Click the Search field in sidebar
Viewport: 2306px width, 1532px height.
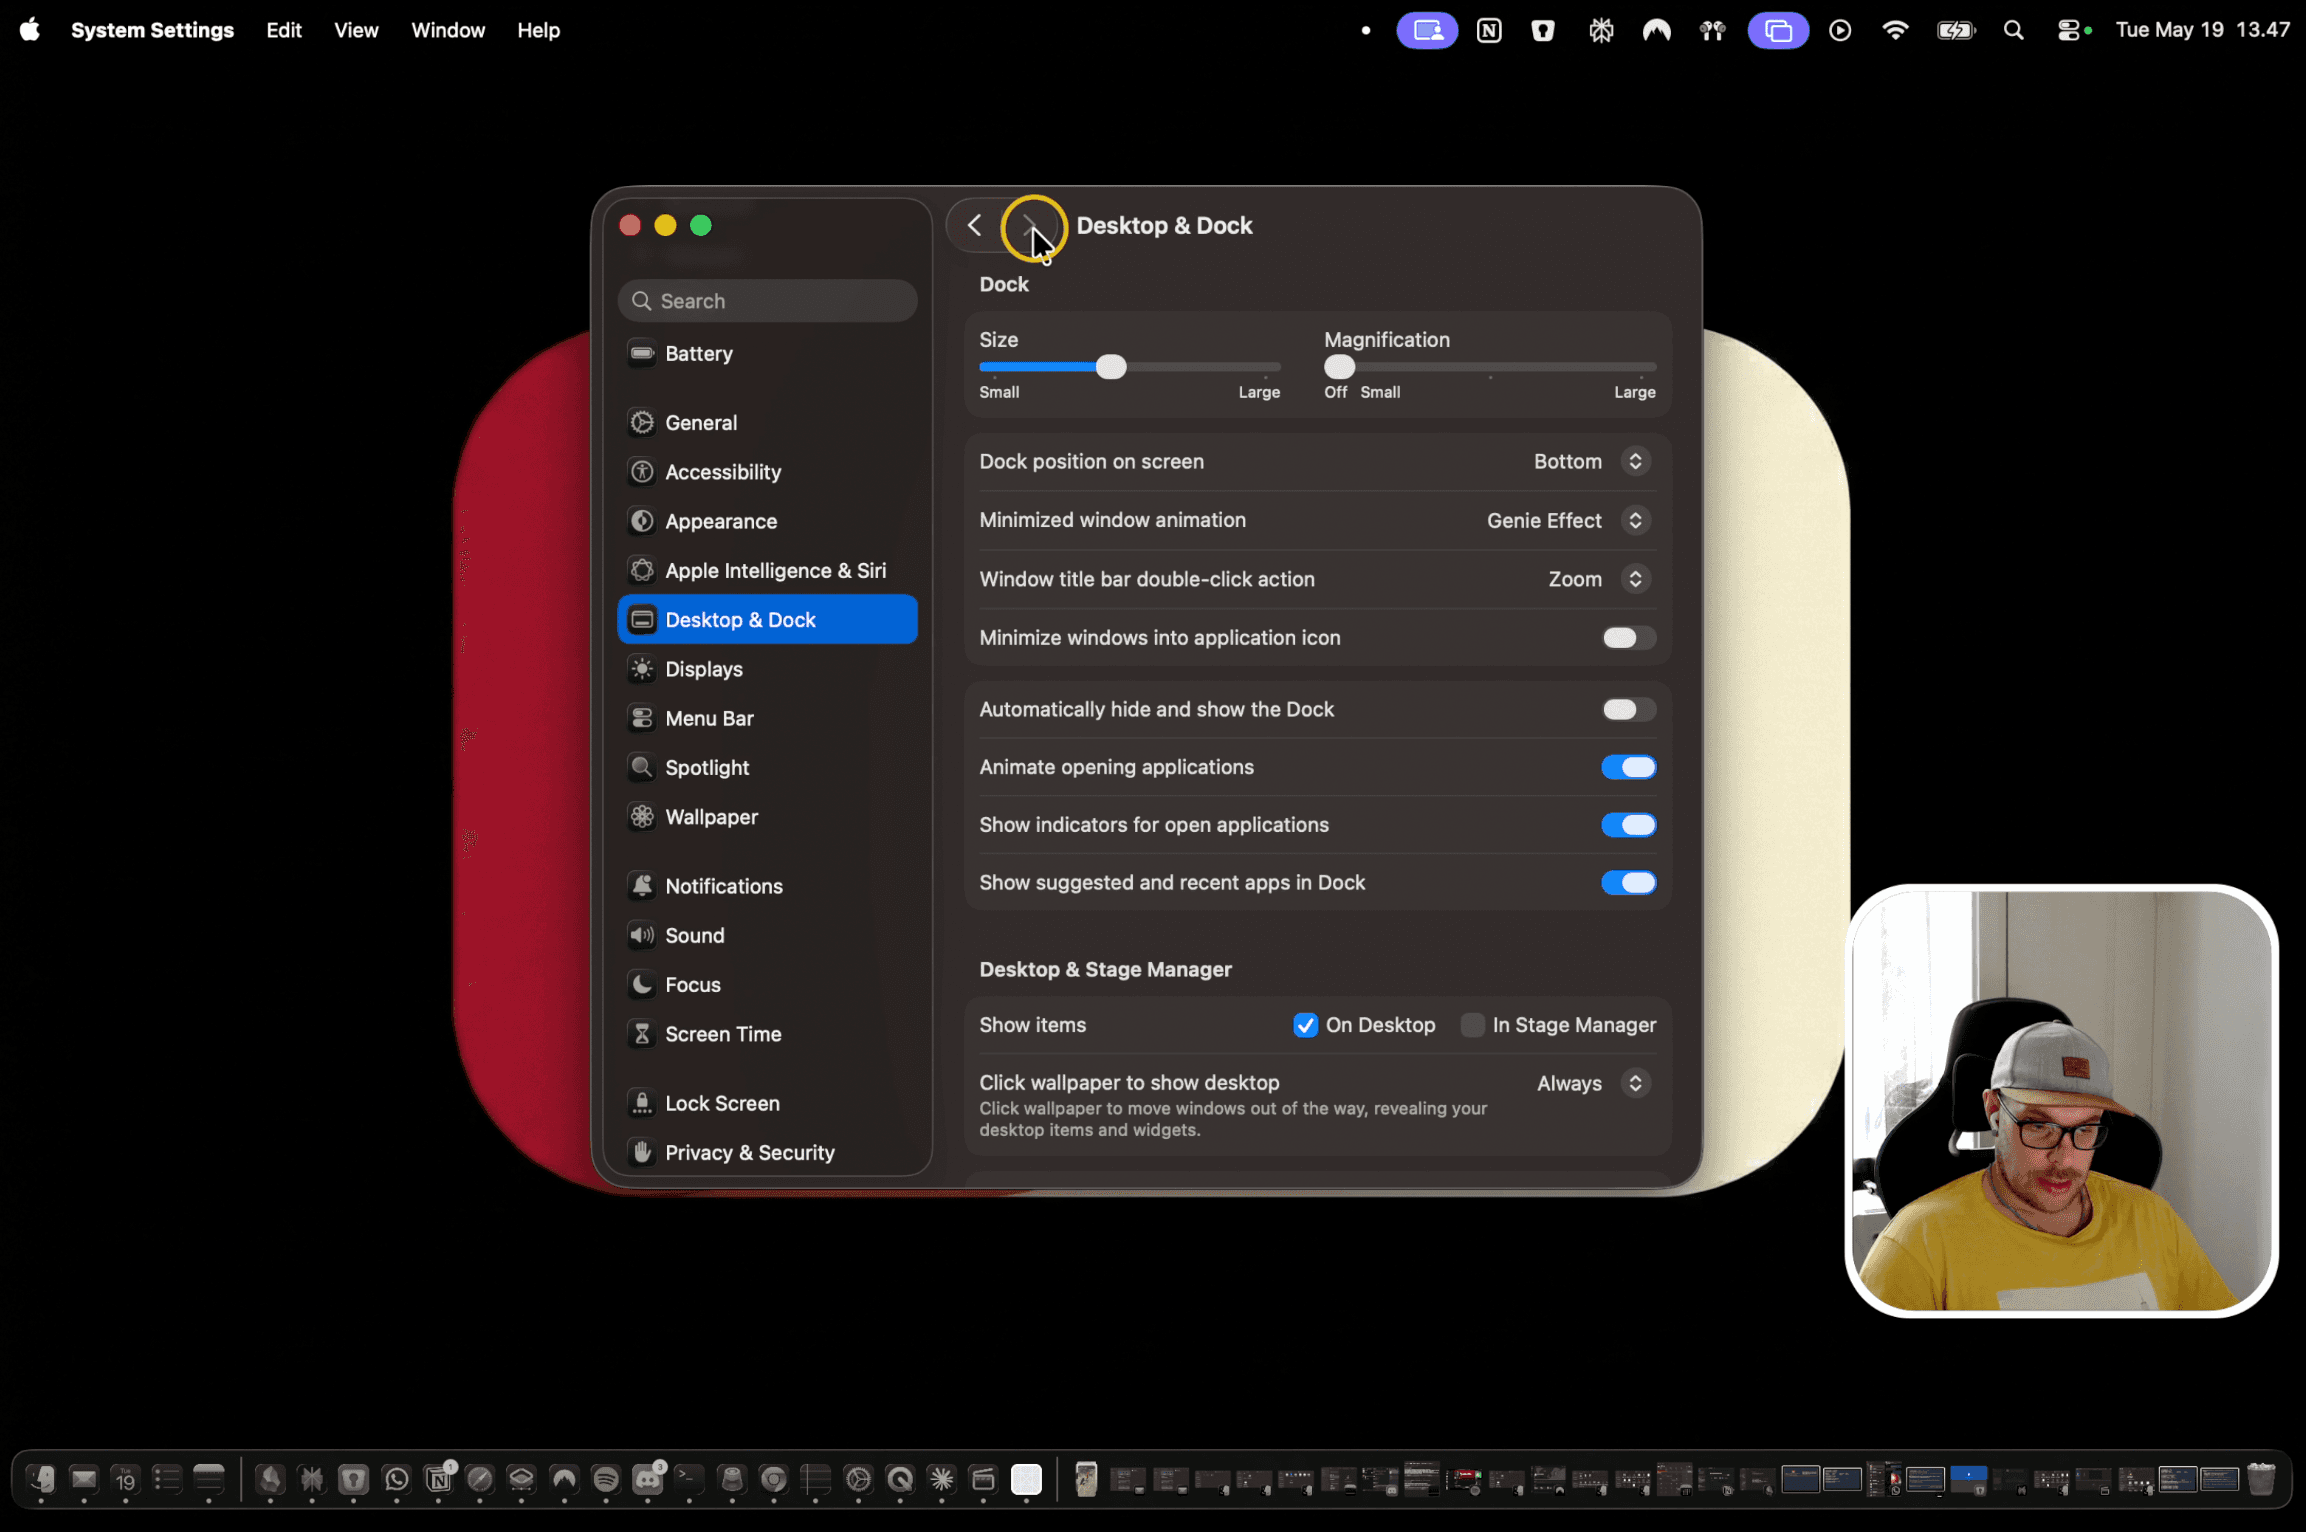[767, 301]
